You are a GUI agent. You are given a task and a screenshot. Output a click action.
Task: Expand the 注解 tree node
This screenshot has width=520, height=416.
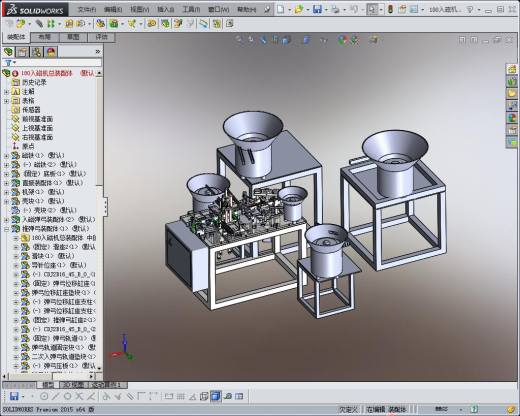coord(6,91)
